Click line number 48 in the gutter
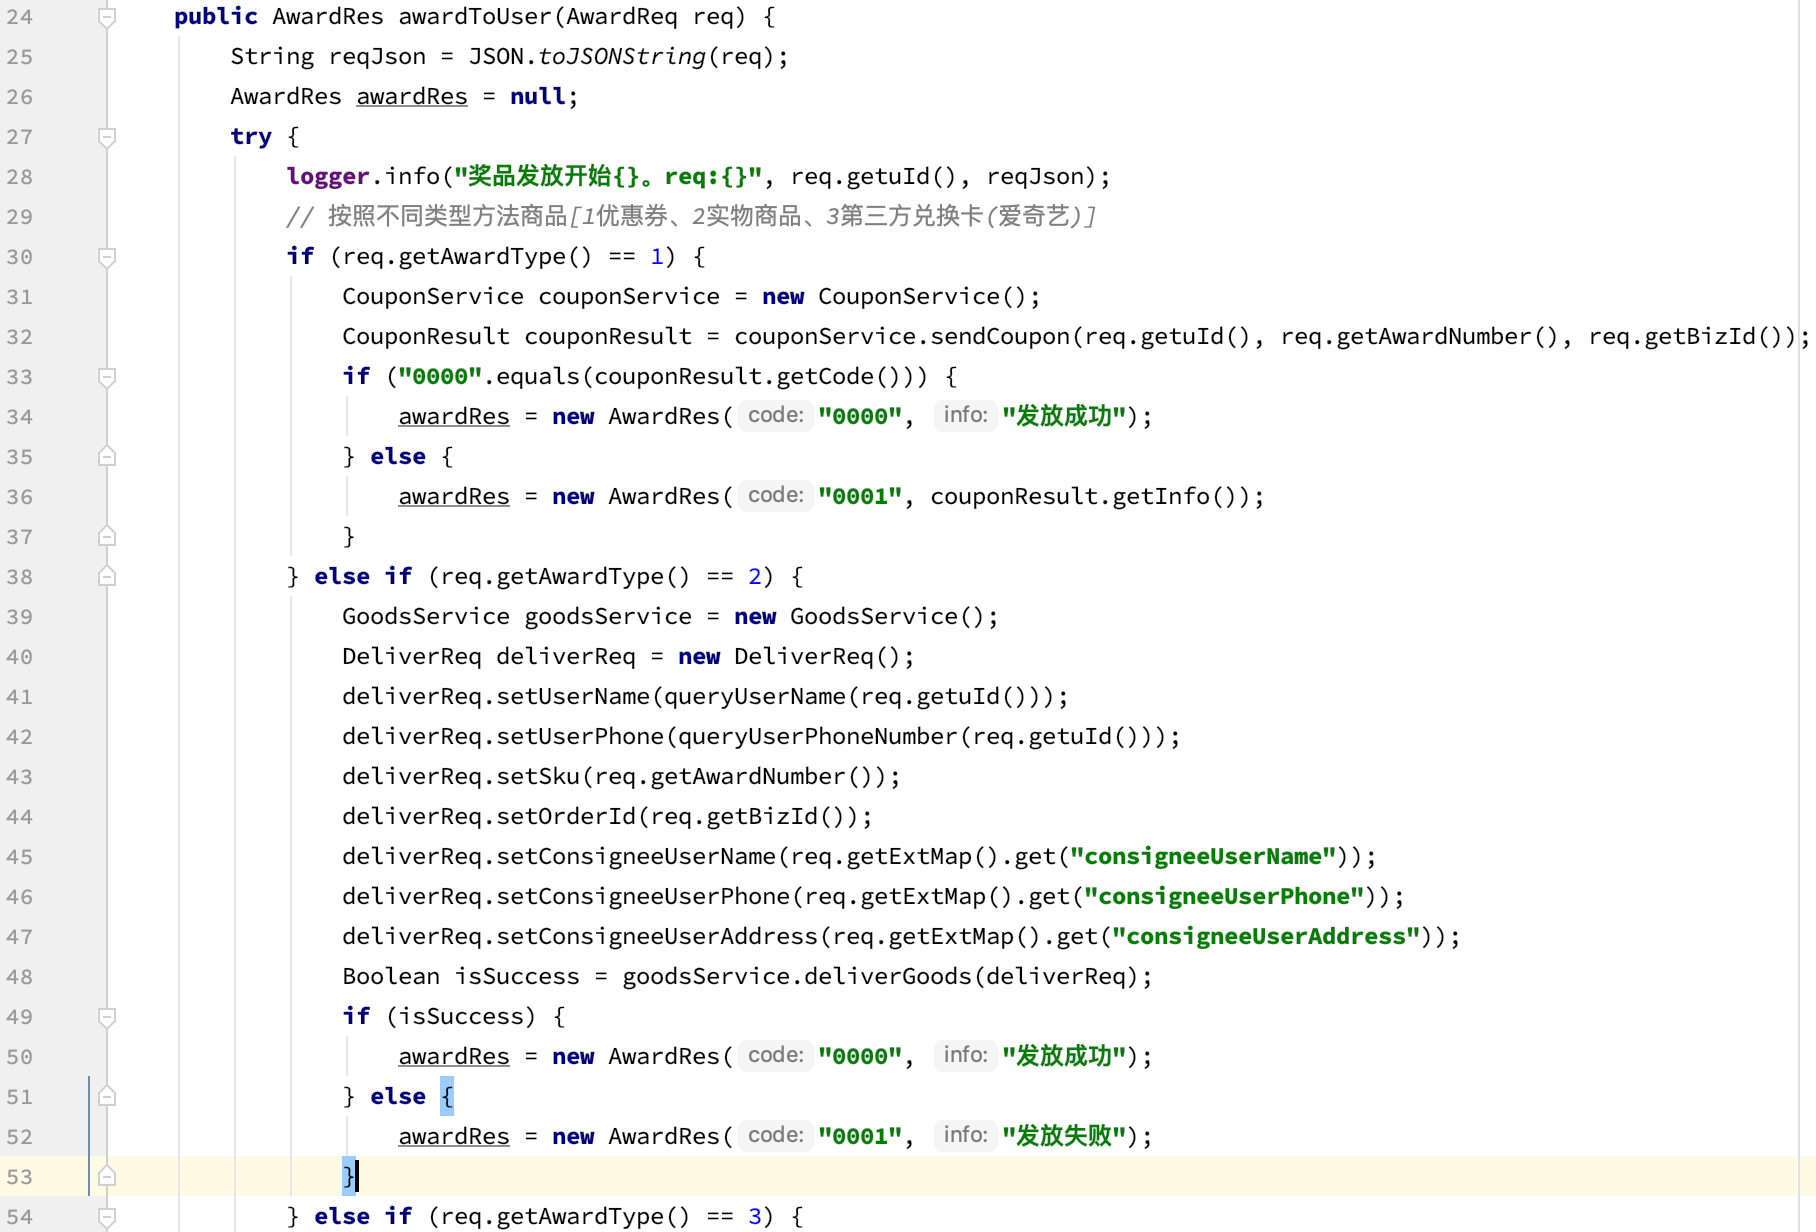Viewport: 1816px width, 1232px height. coord(20,977)
